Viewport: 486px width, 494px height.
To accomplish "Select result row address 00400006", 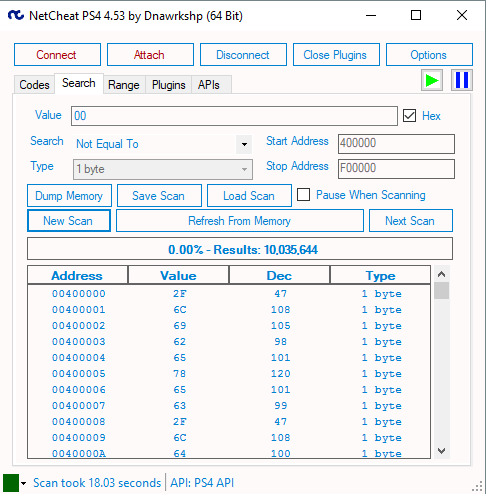I will click(x=229, y=390).
